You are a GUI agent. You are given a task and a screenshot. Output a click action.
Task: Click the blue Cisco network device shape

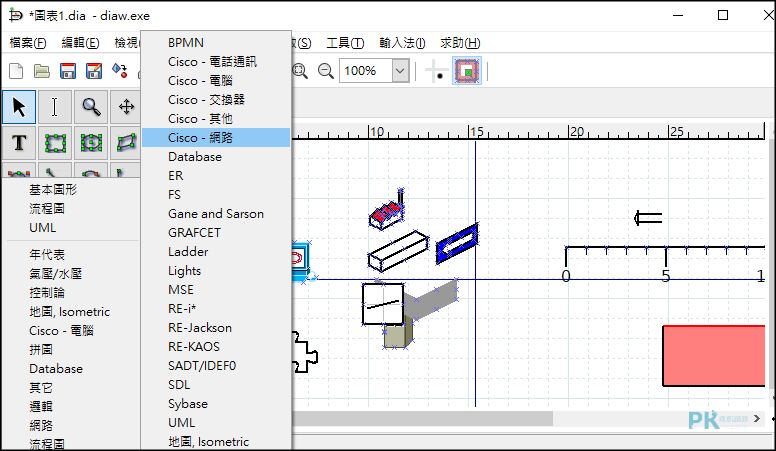457,243
